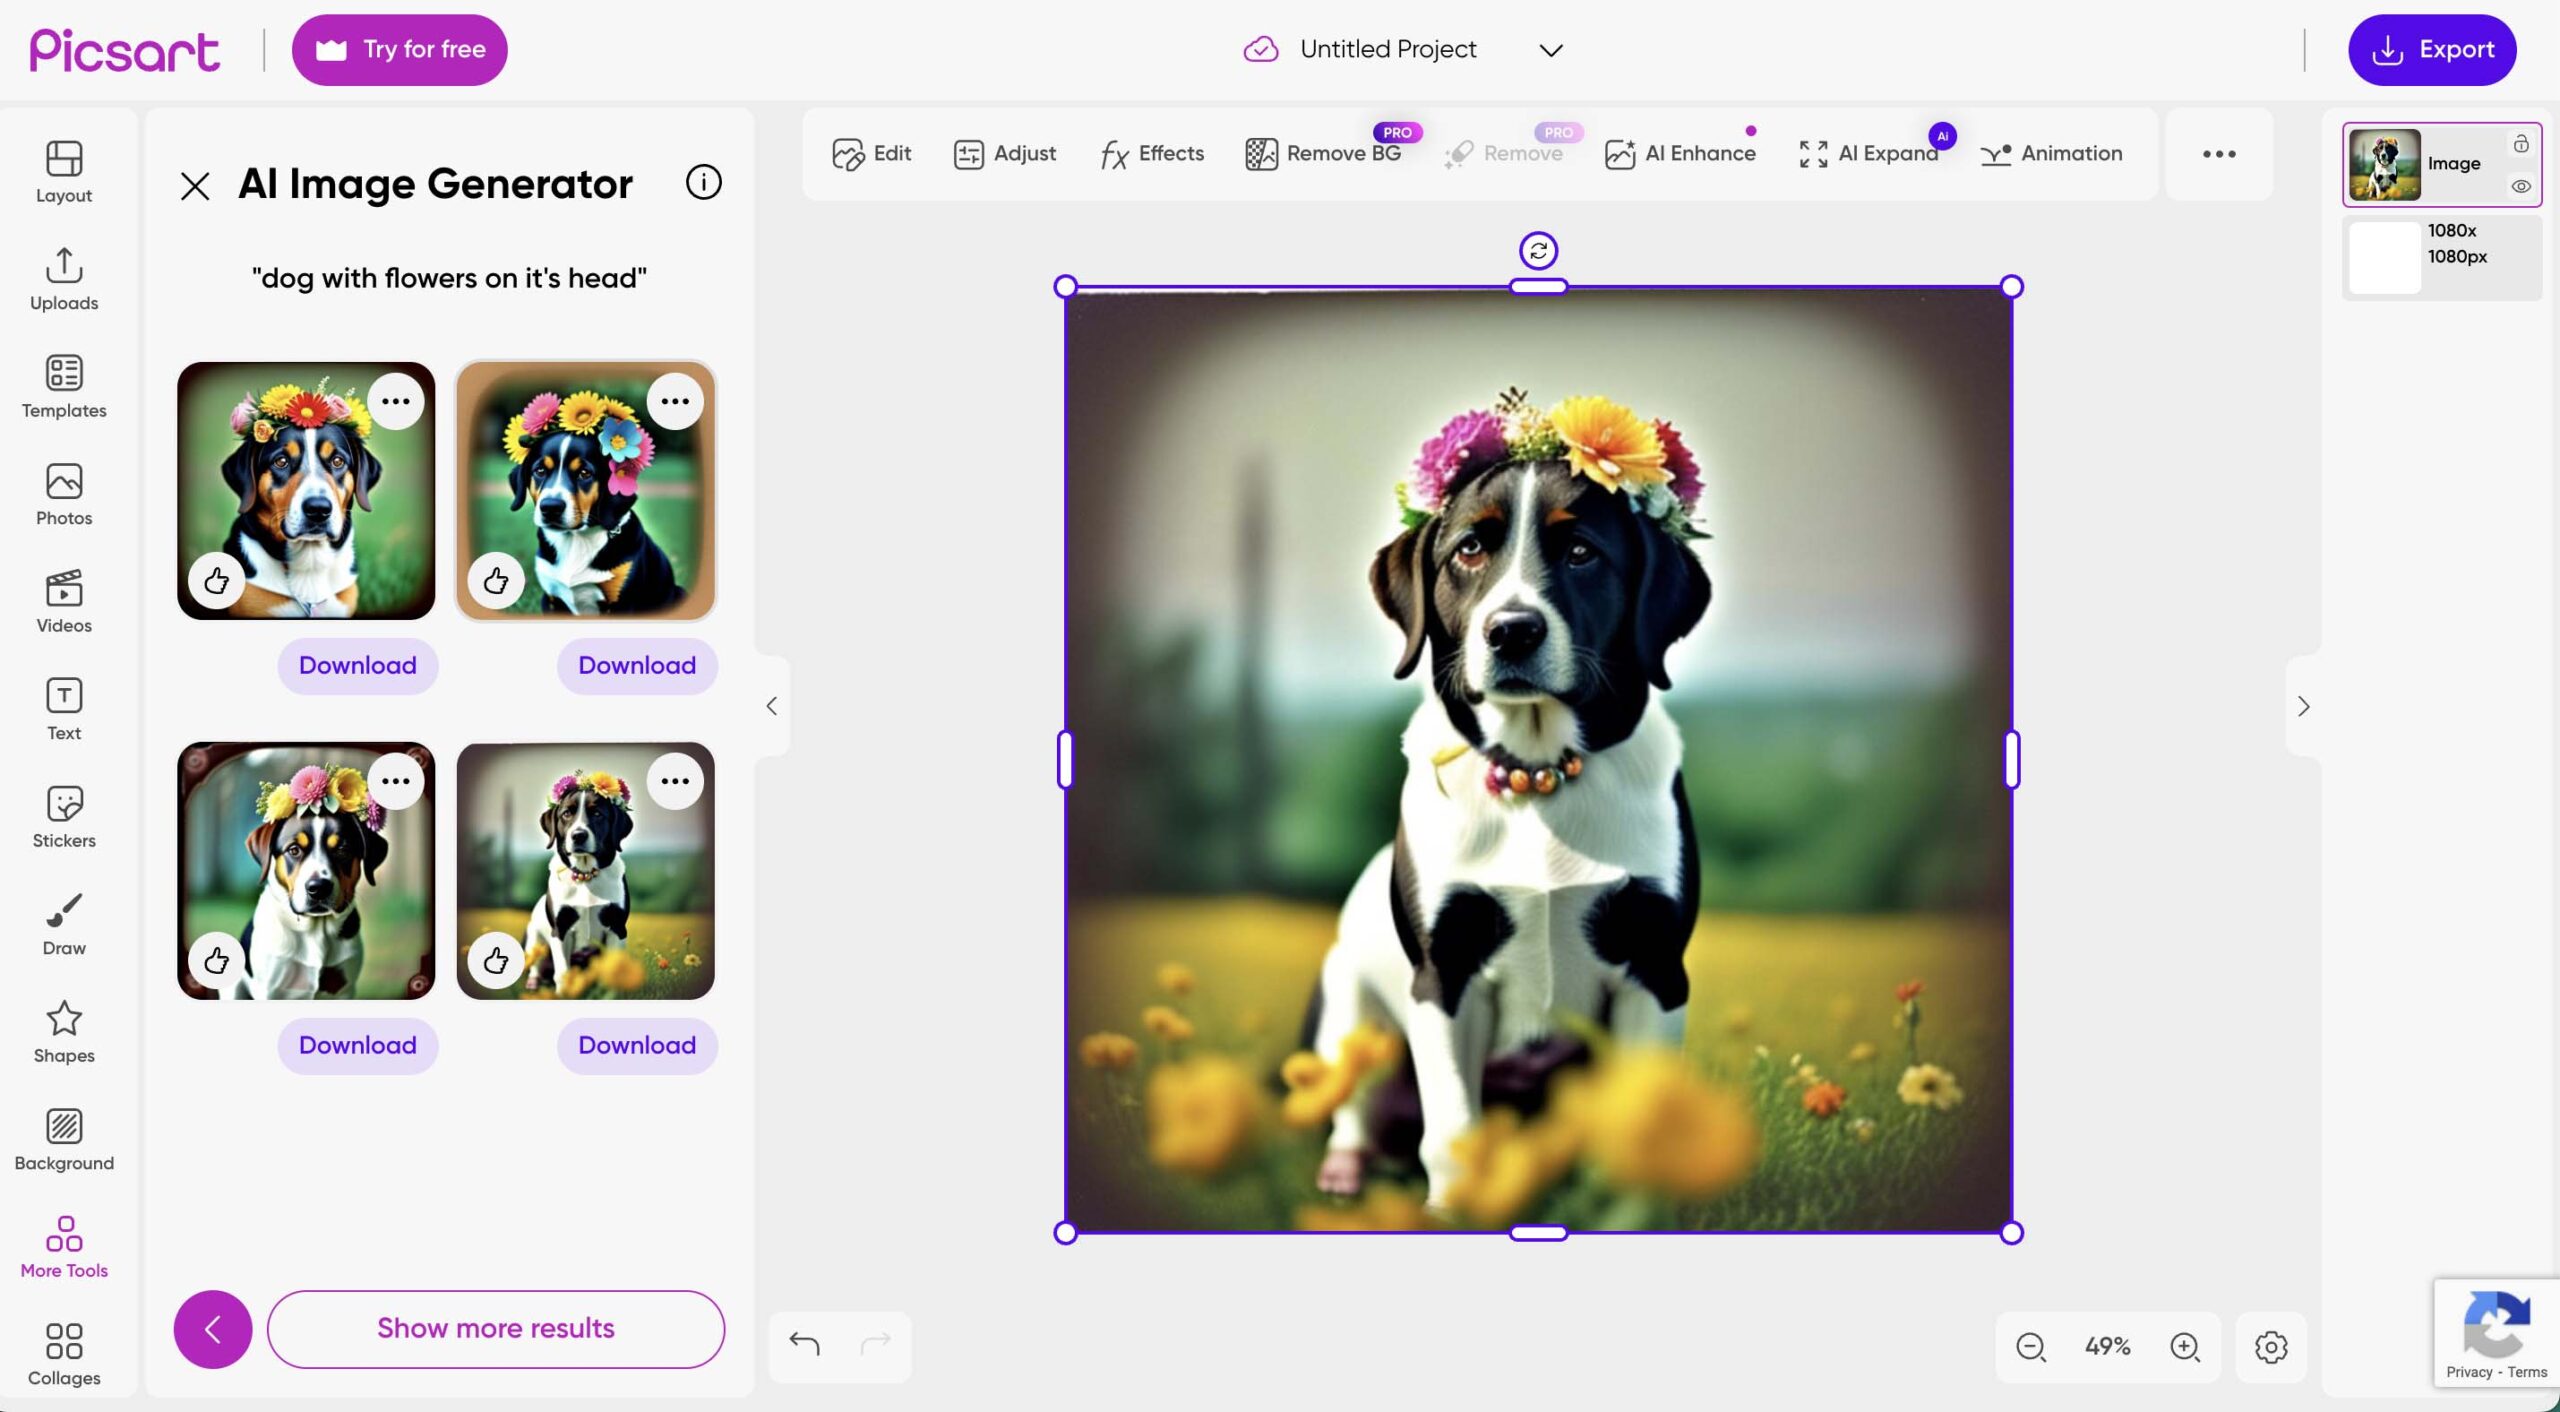Viewport: 2560px width, 1412px height.
Task: Click the rotate handle above the image
Action: (x=1538, y=250)
